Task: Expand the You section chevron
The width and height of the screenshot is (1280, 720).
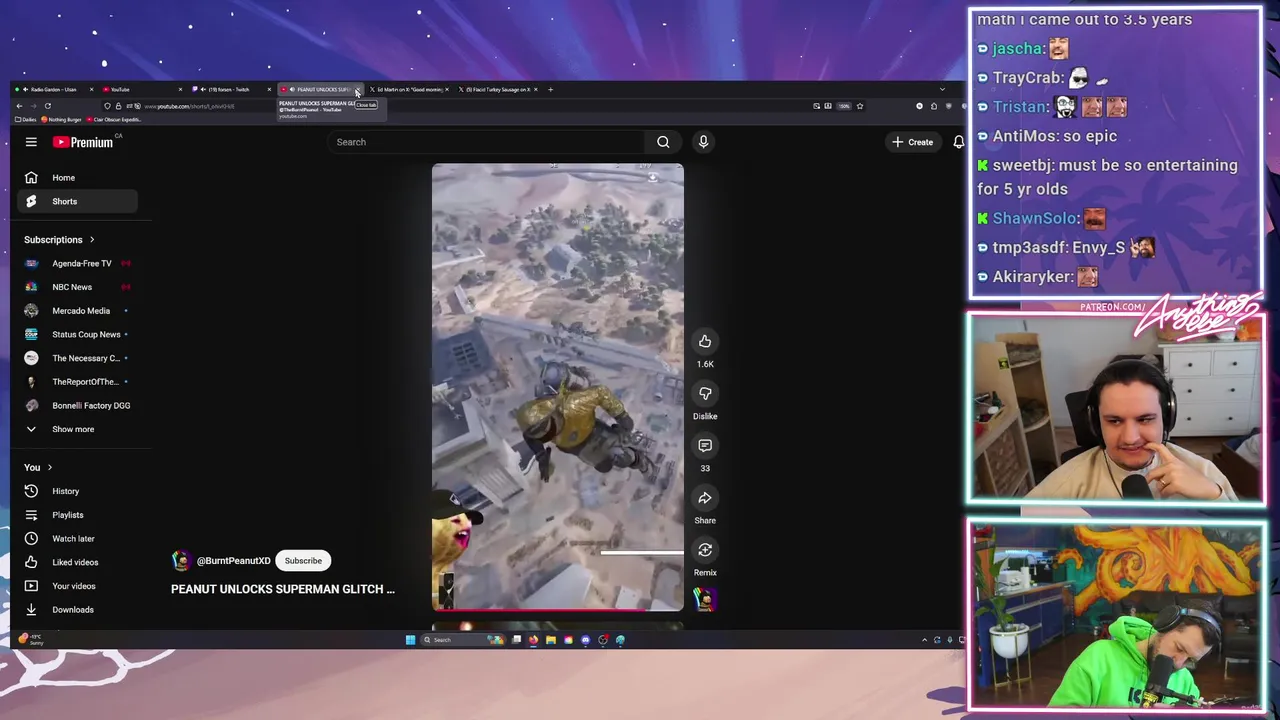Action: pos(49,468)
